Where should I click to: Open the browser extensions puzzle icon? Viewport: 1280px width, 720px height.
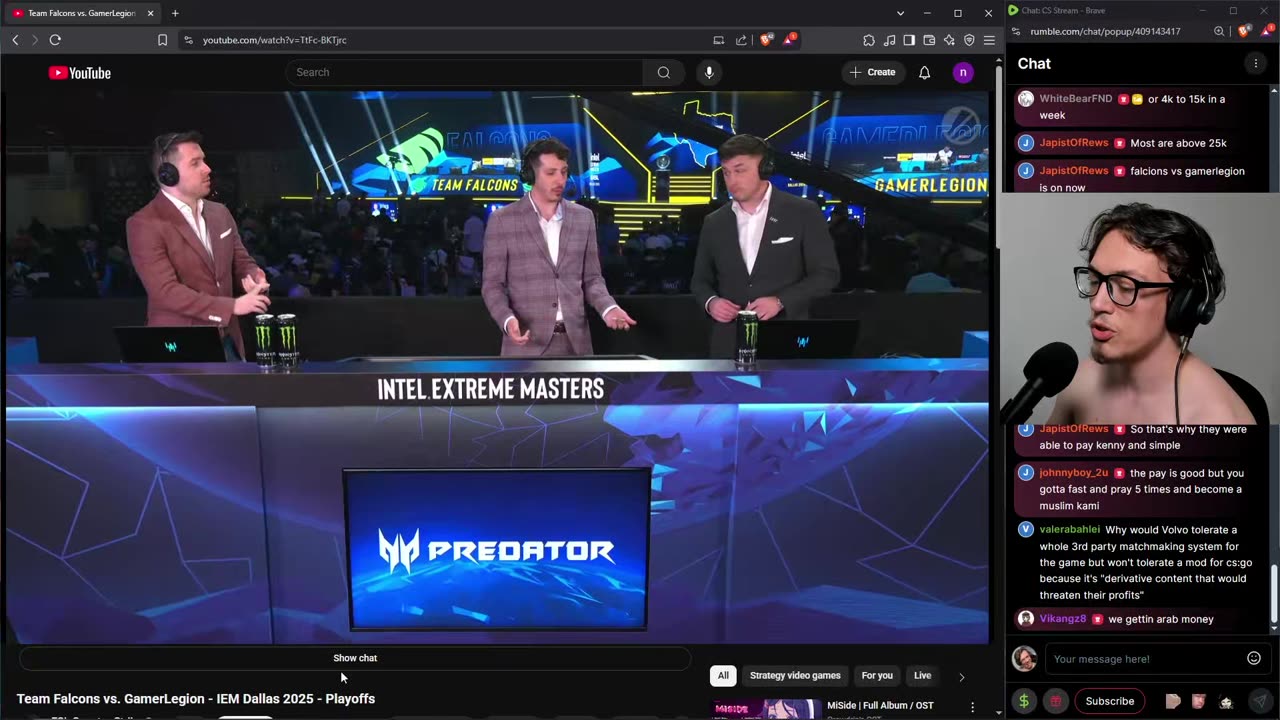[869, 40]
